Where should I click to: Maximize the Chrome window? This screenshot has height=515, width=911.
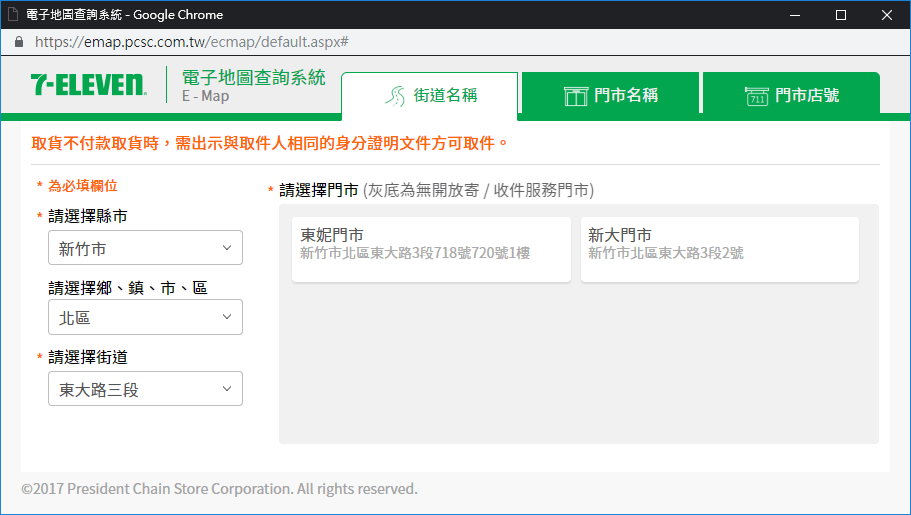click(841, 15)
